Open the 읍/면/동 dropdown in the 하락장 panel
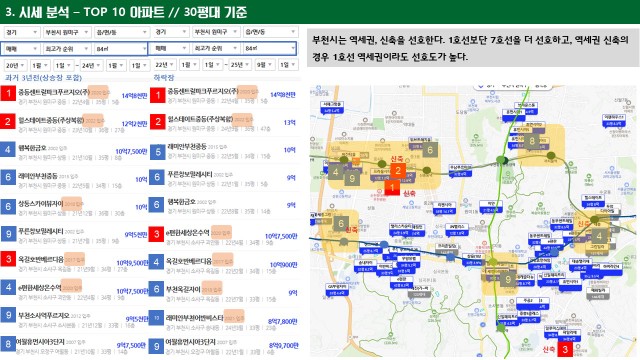This screenshot has width=640, height=360. click(271, 31)
